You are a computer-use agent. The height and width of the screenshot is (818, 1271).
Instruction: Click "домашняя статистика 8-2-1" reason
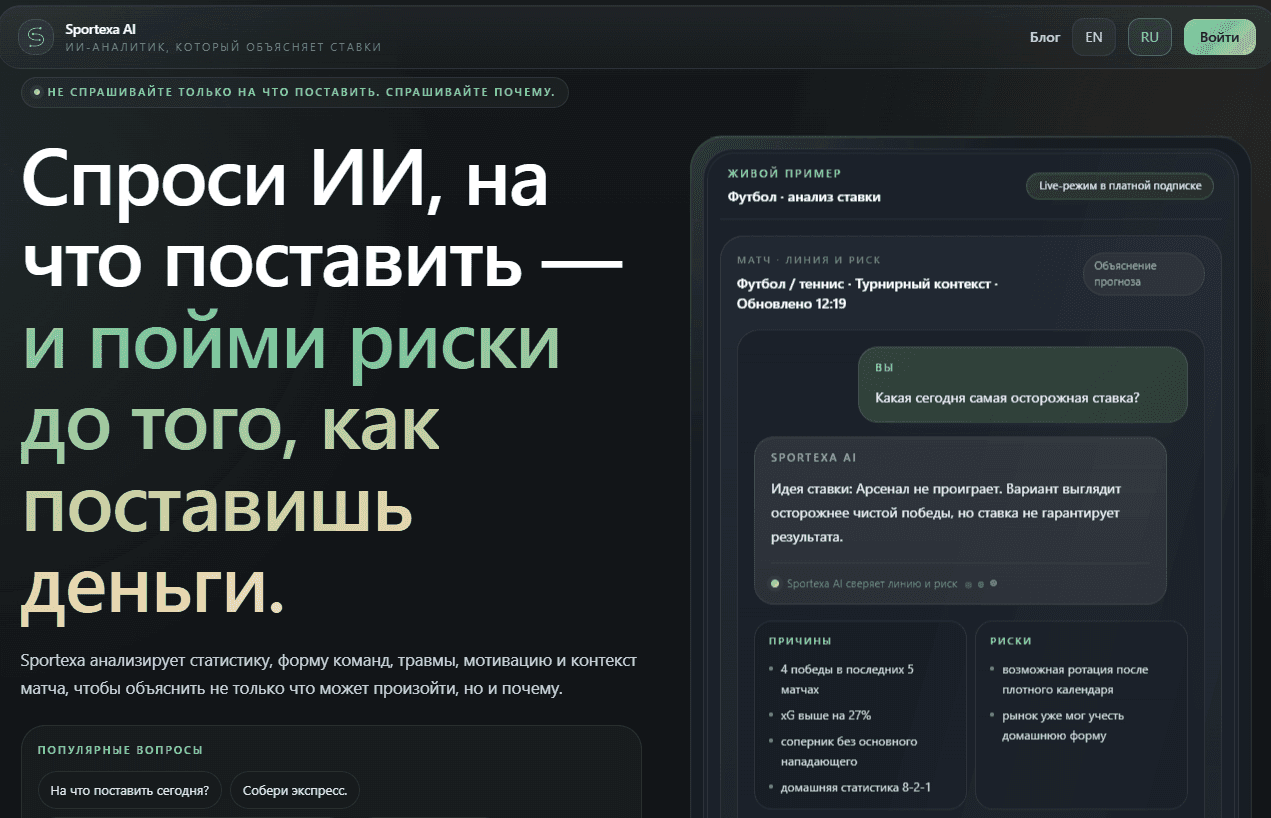click(855, 788)
